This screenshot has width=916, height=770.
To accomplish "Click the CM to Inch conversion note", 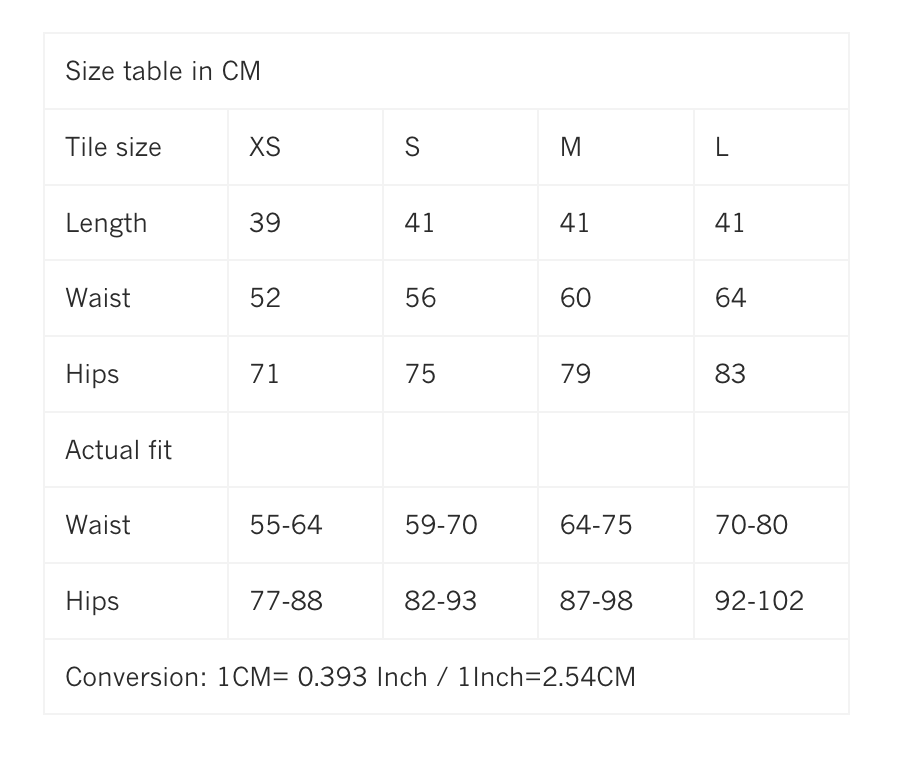I will click(x=350, y=677).
